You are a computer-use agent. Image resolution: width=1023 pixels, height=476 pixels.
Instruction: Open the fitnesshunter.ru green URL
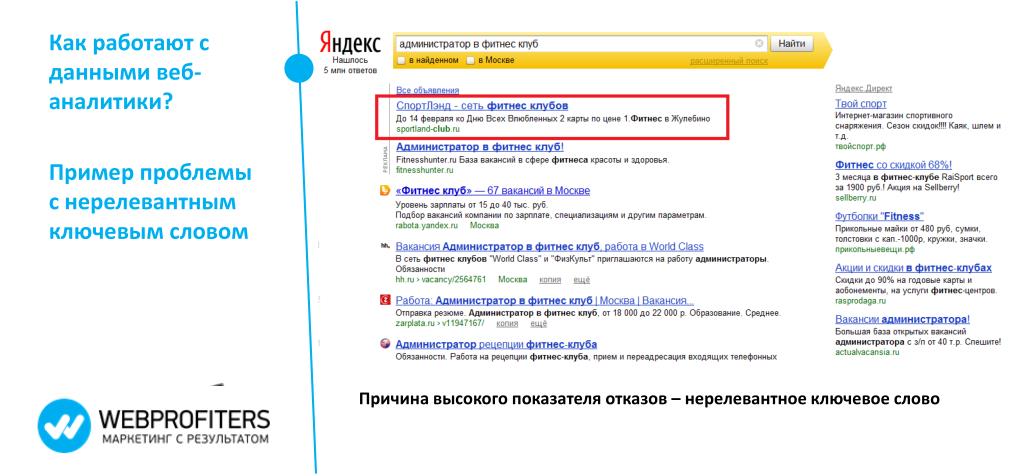pos(424,170)
